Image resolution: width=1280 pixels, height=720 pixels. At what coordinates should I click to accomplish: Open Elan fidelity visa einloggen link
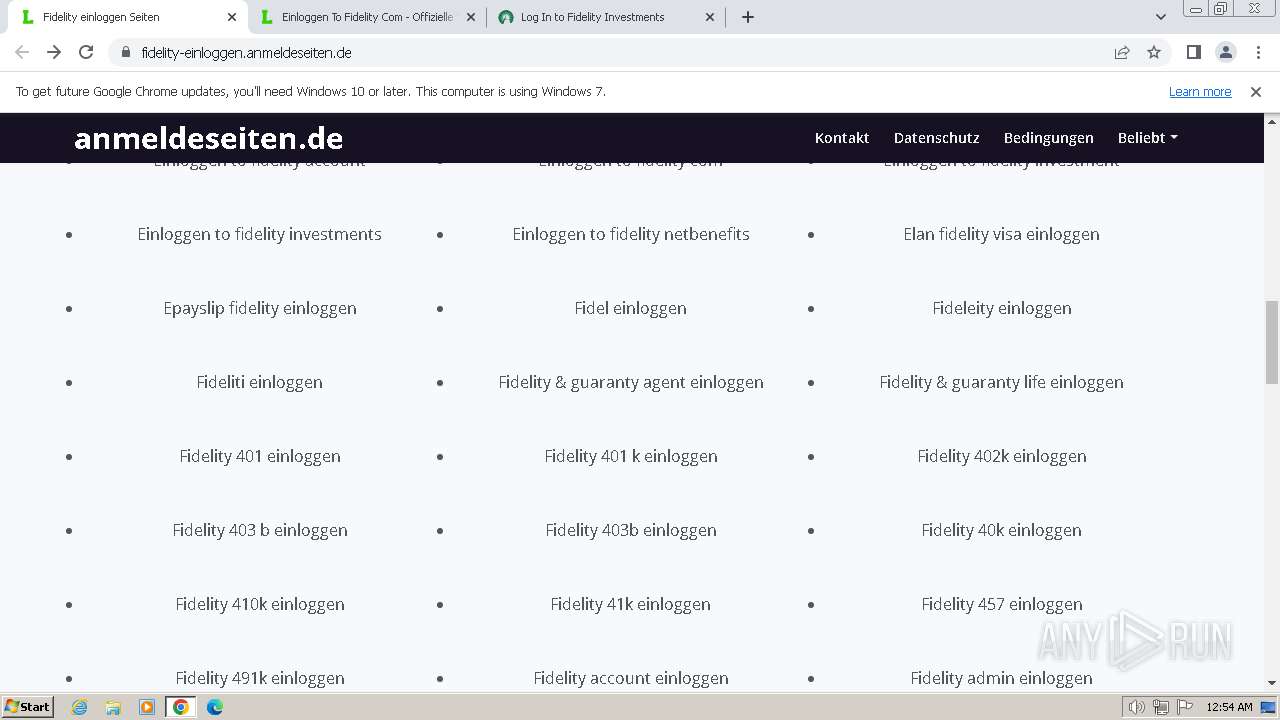(1002, 234)
